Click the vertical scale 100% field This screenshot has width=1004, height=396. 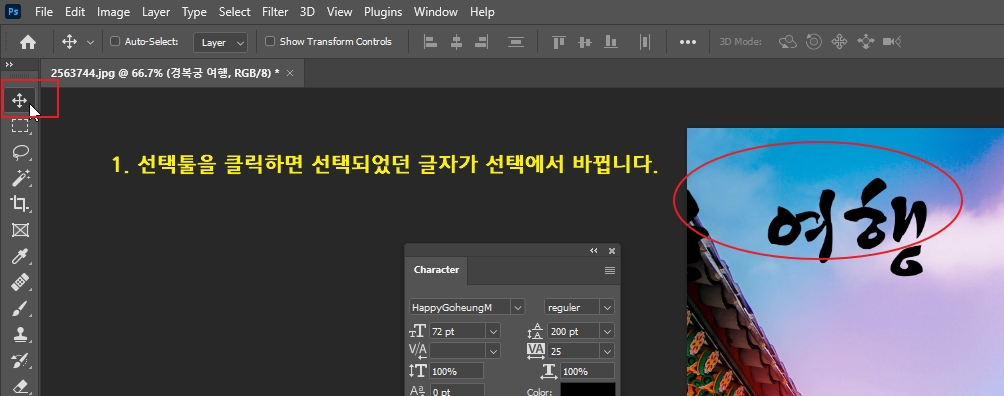point(457,371)
